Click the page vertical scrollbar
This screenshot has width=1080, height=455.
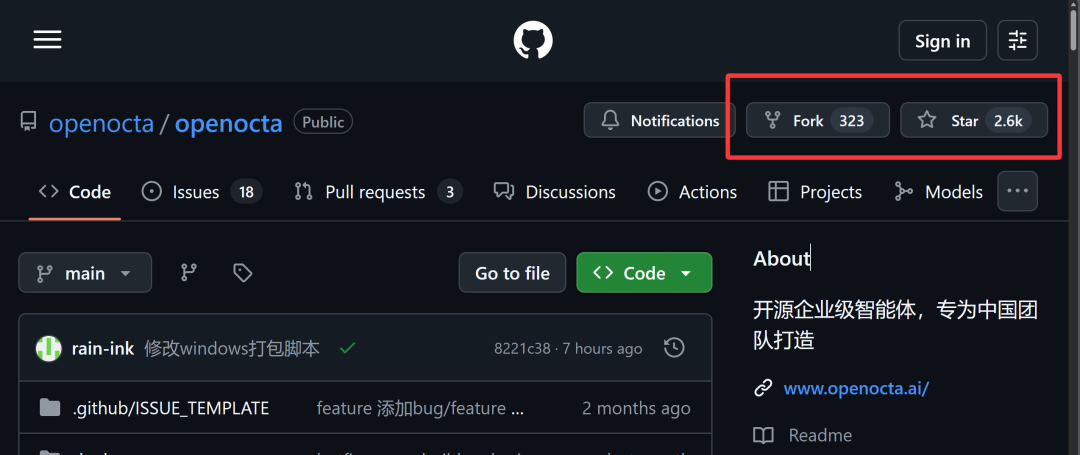1074,227
